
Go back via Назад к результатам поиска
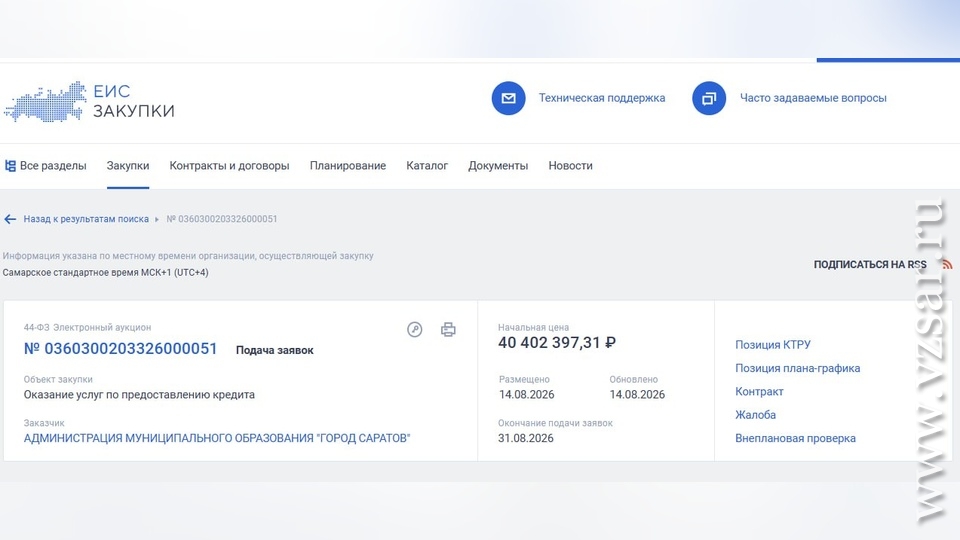coord(86,219)
